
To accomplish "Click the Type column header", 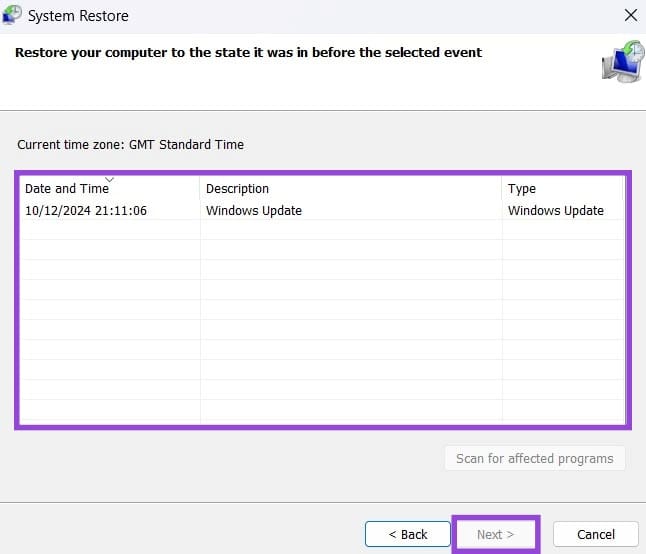I will (x=562, y=188).
